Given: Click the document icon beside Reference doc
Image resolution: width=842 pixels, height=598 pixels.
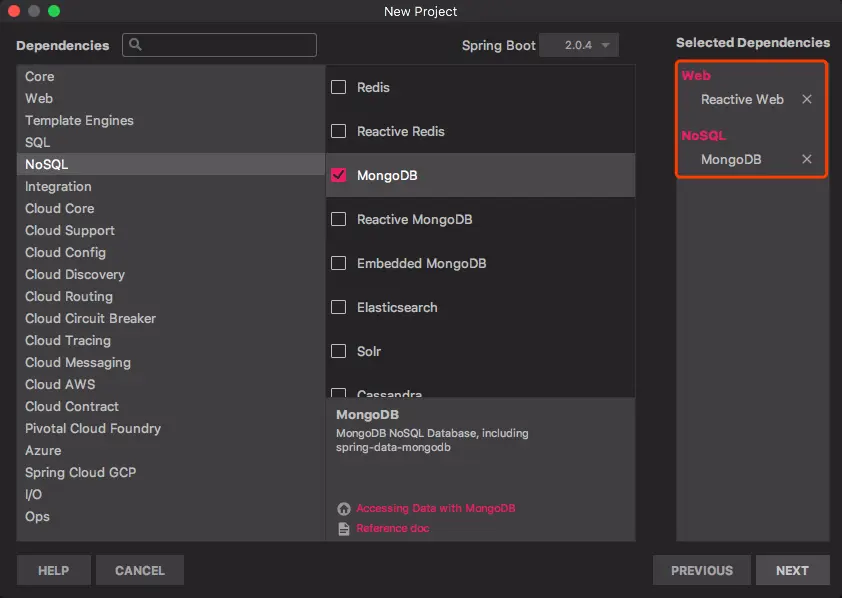Looking at the screenshot, I should tap(344, 529).
